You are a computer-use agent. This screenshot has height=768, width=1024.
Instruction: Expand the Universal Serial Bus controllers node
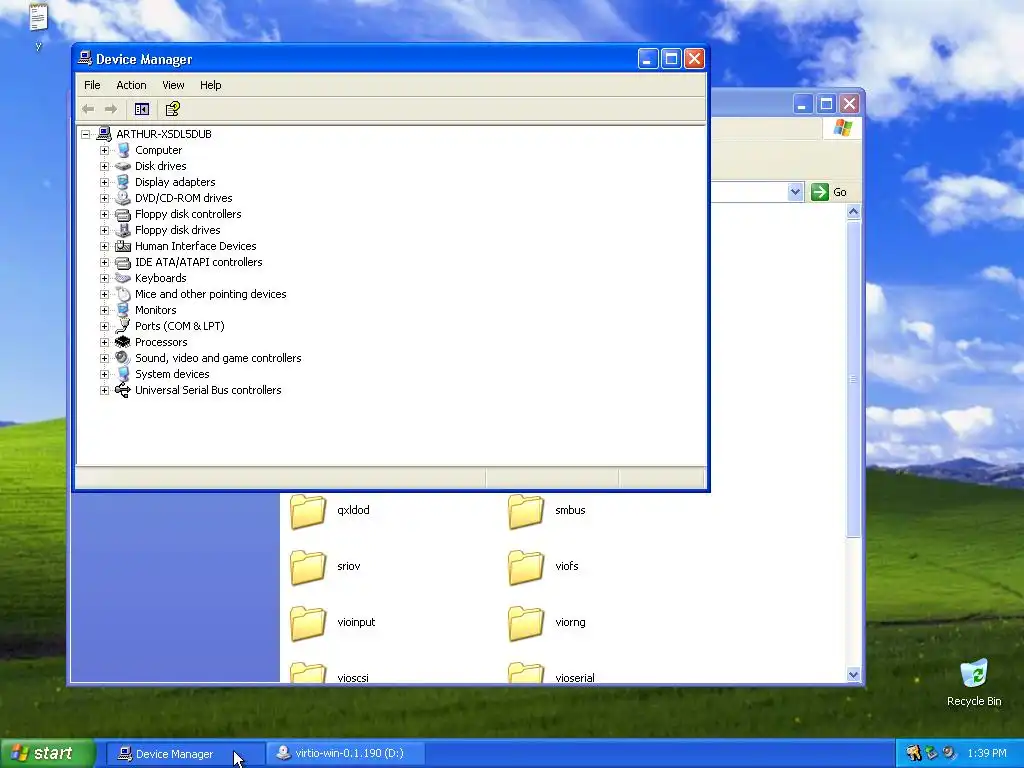pyautogui.click(x=104, y=391)
